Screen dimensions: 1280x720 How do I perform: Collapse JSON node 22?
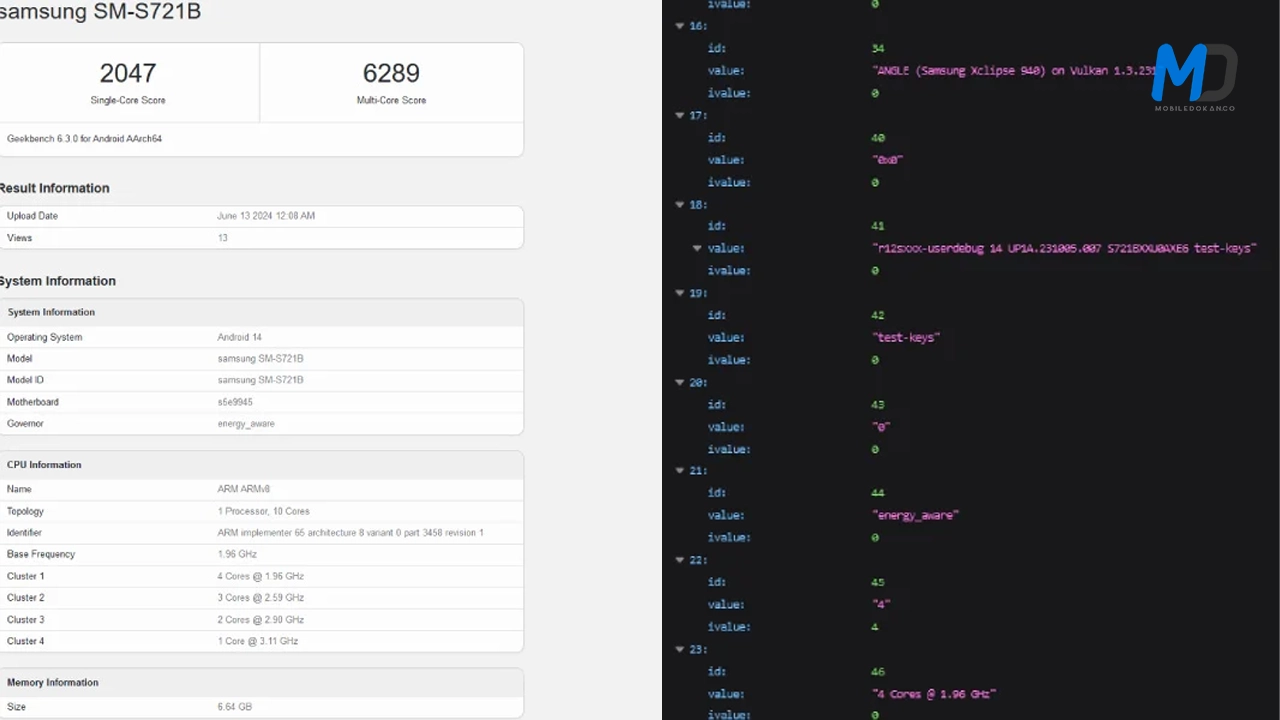tap(681, 559)
